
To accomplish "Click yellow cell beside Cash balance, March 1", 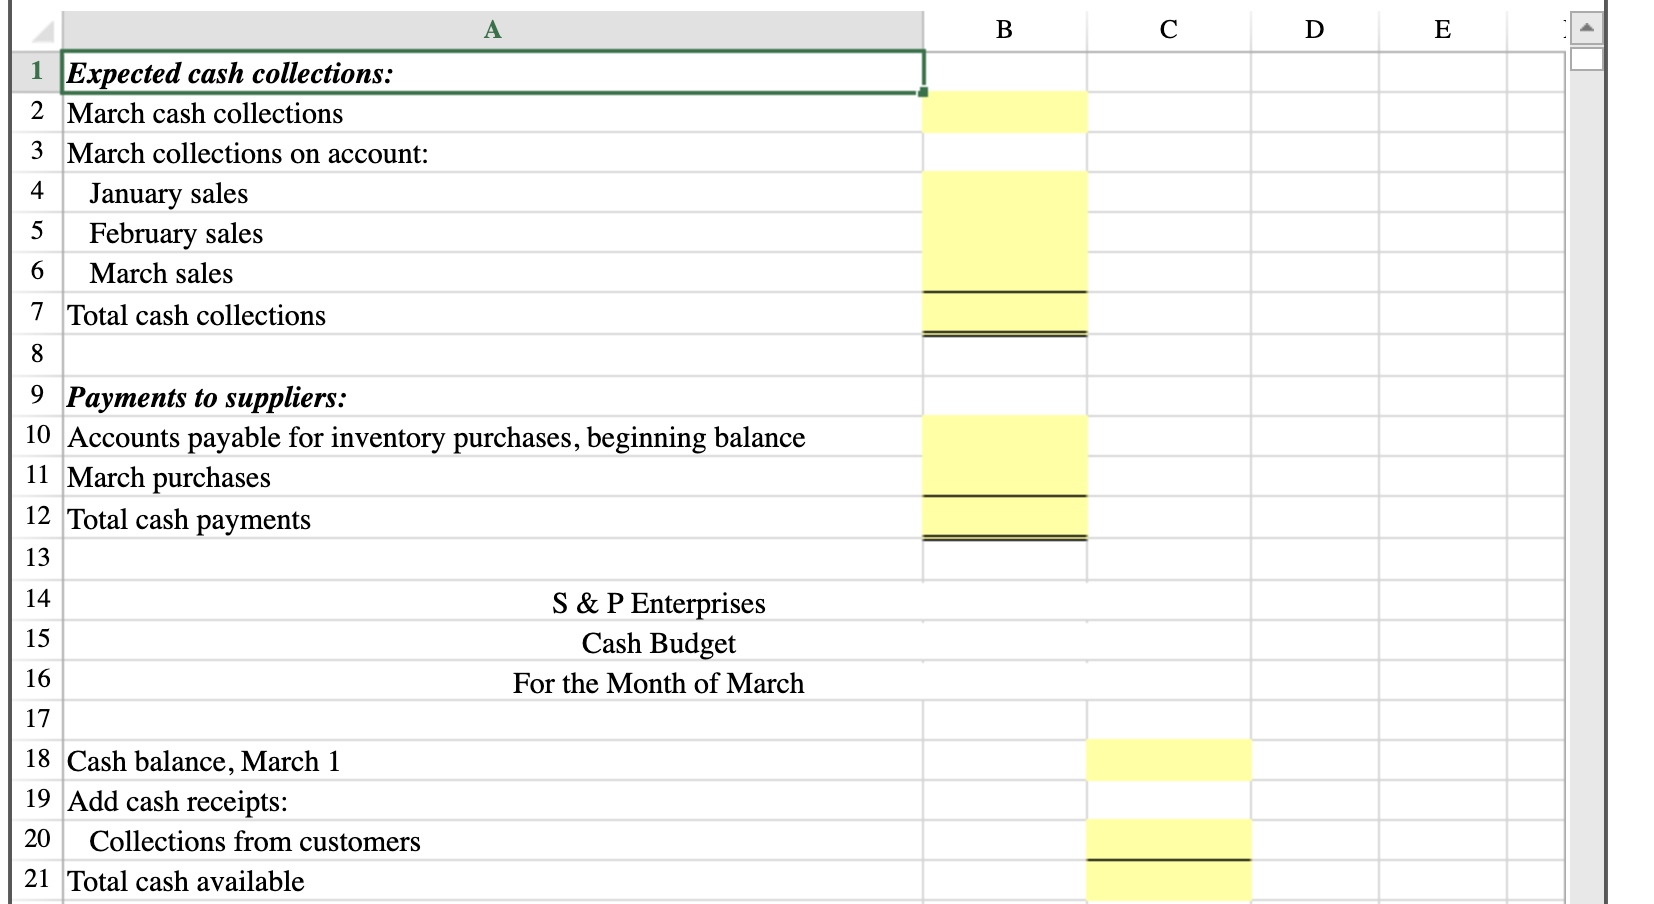I will click(x=1168, y=760).
